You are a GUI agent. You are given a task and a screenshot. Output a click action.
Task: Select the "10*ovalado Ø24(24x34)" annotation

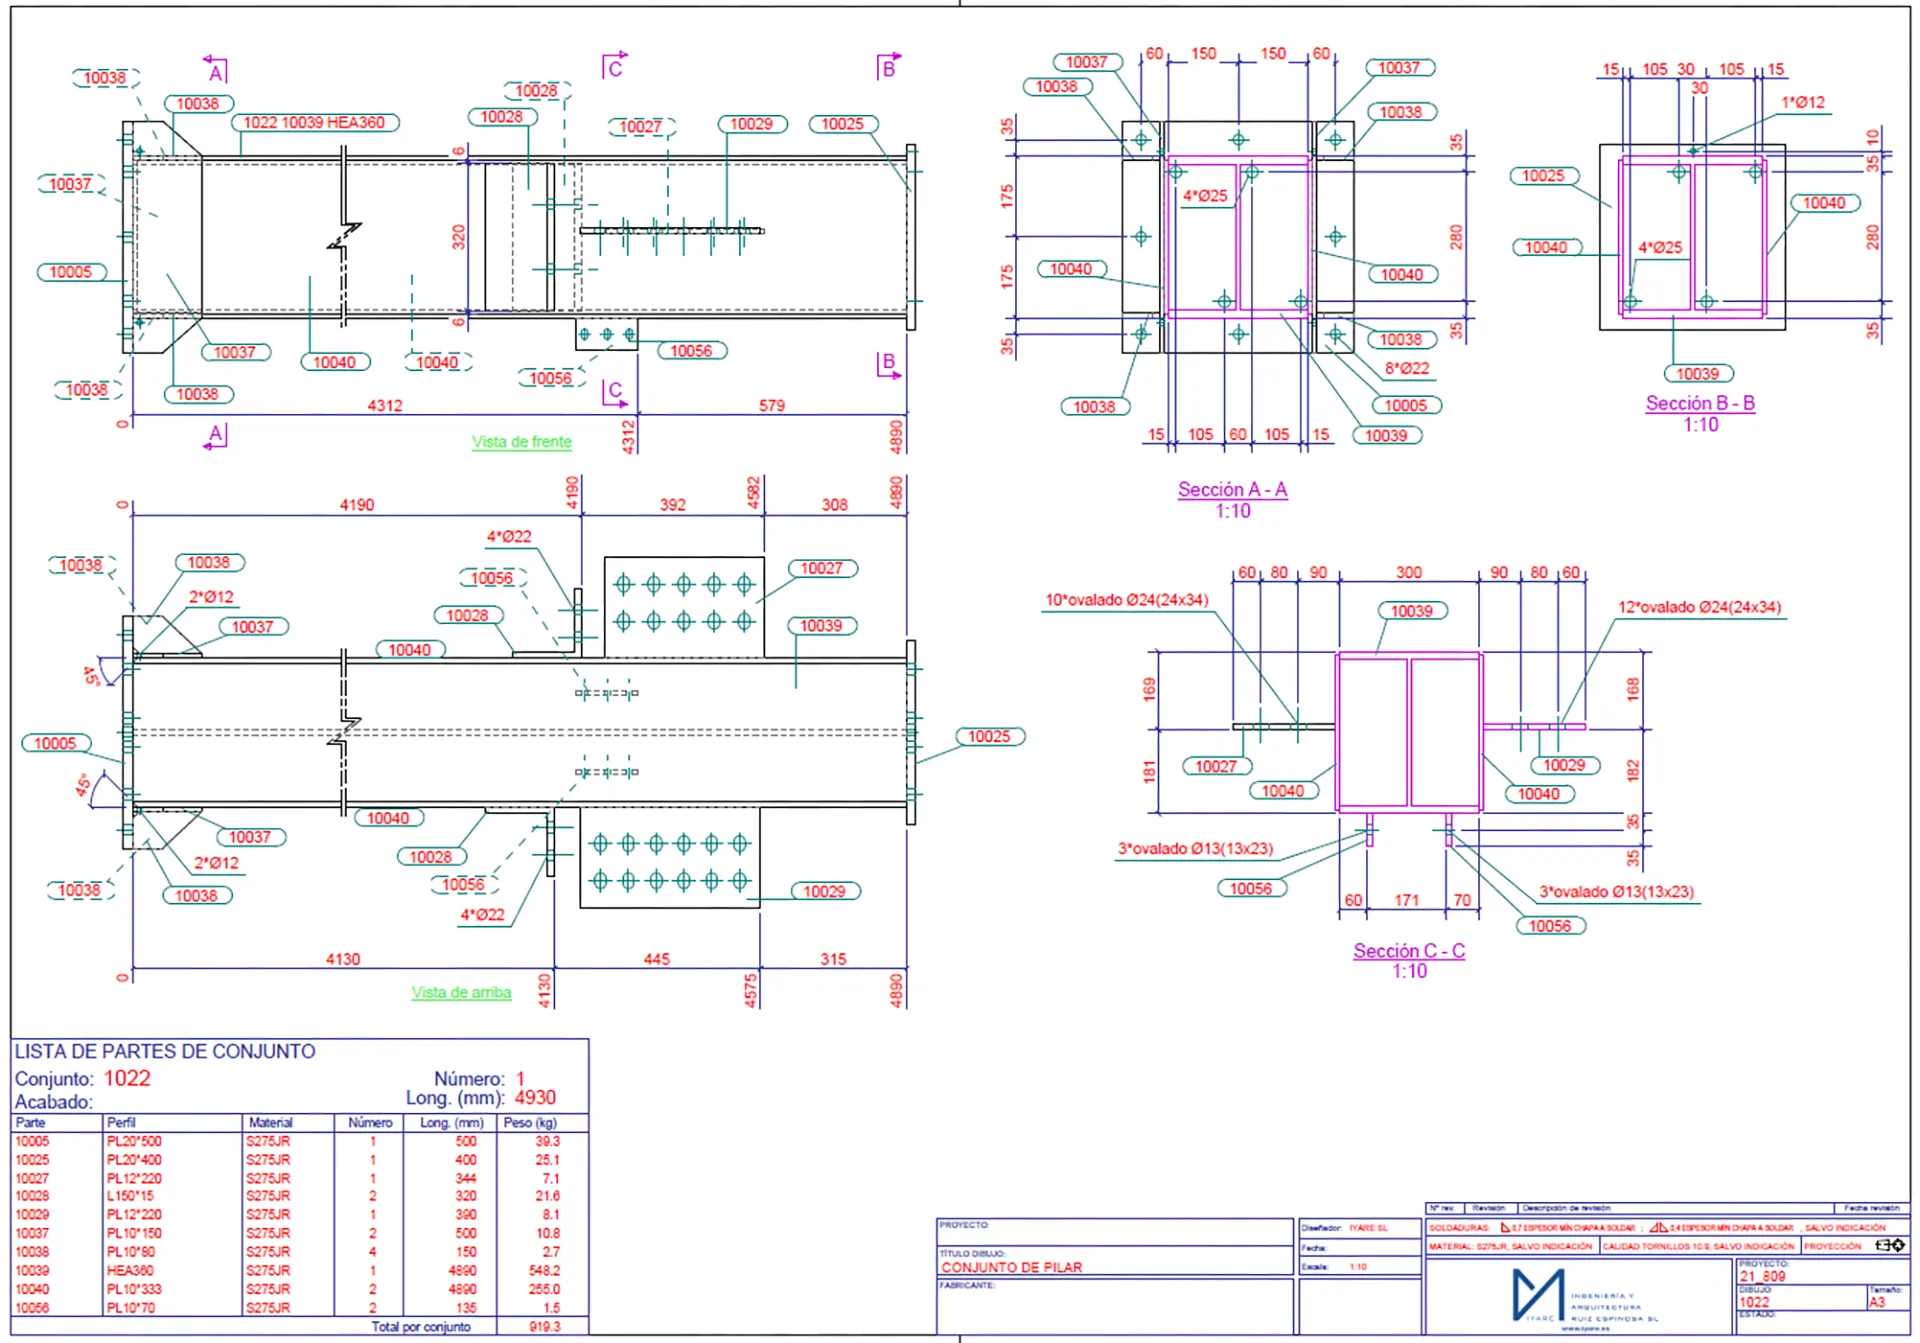tap(1127, 600)
